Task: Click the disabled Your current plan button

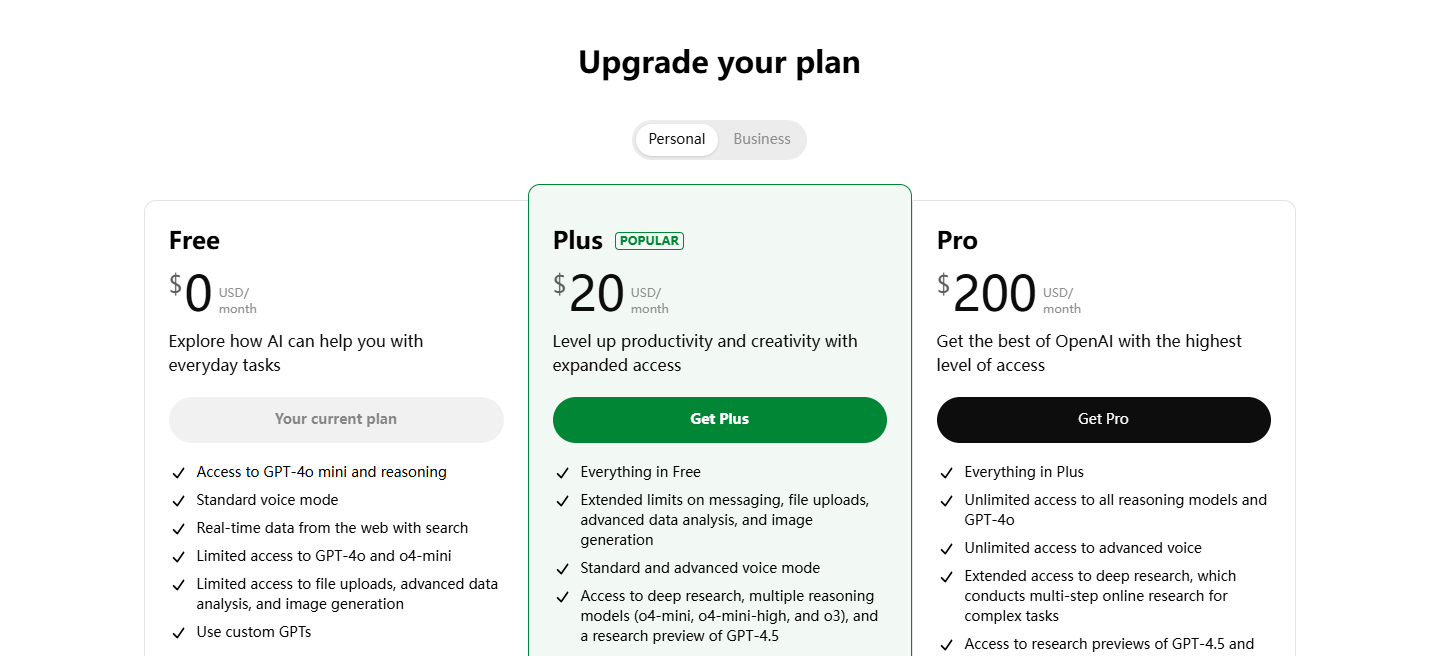Action: click(x=336, y=419)
